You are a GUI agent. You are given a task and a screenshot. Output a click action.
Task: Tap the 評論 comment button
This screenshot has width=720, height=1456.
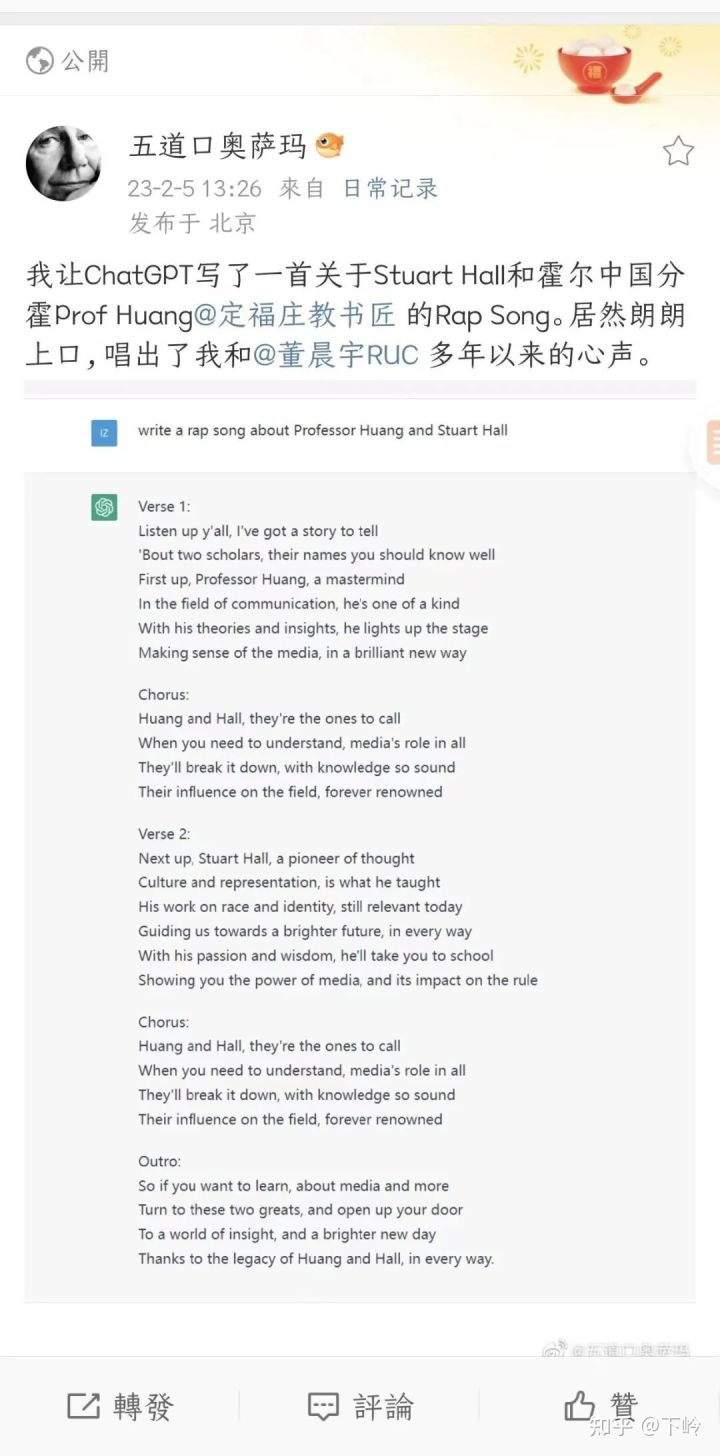click(360, 1406)
